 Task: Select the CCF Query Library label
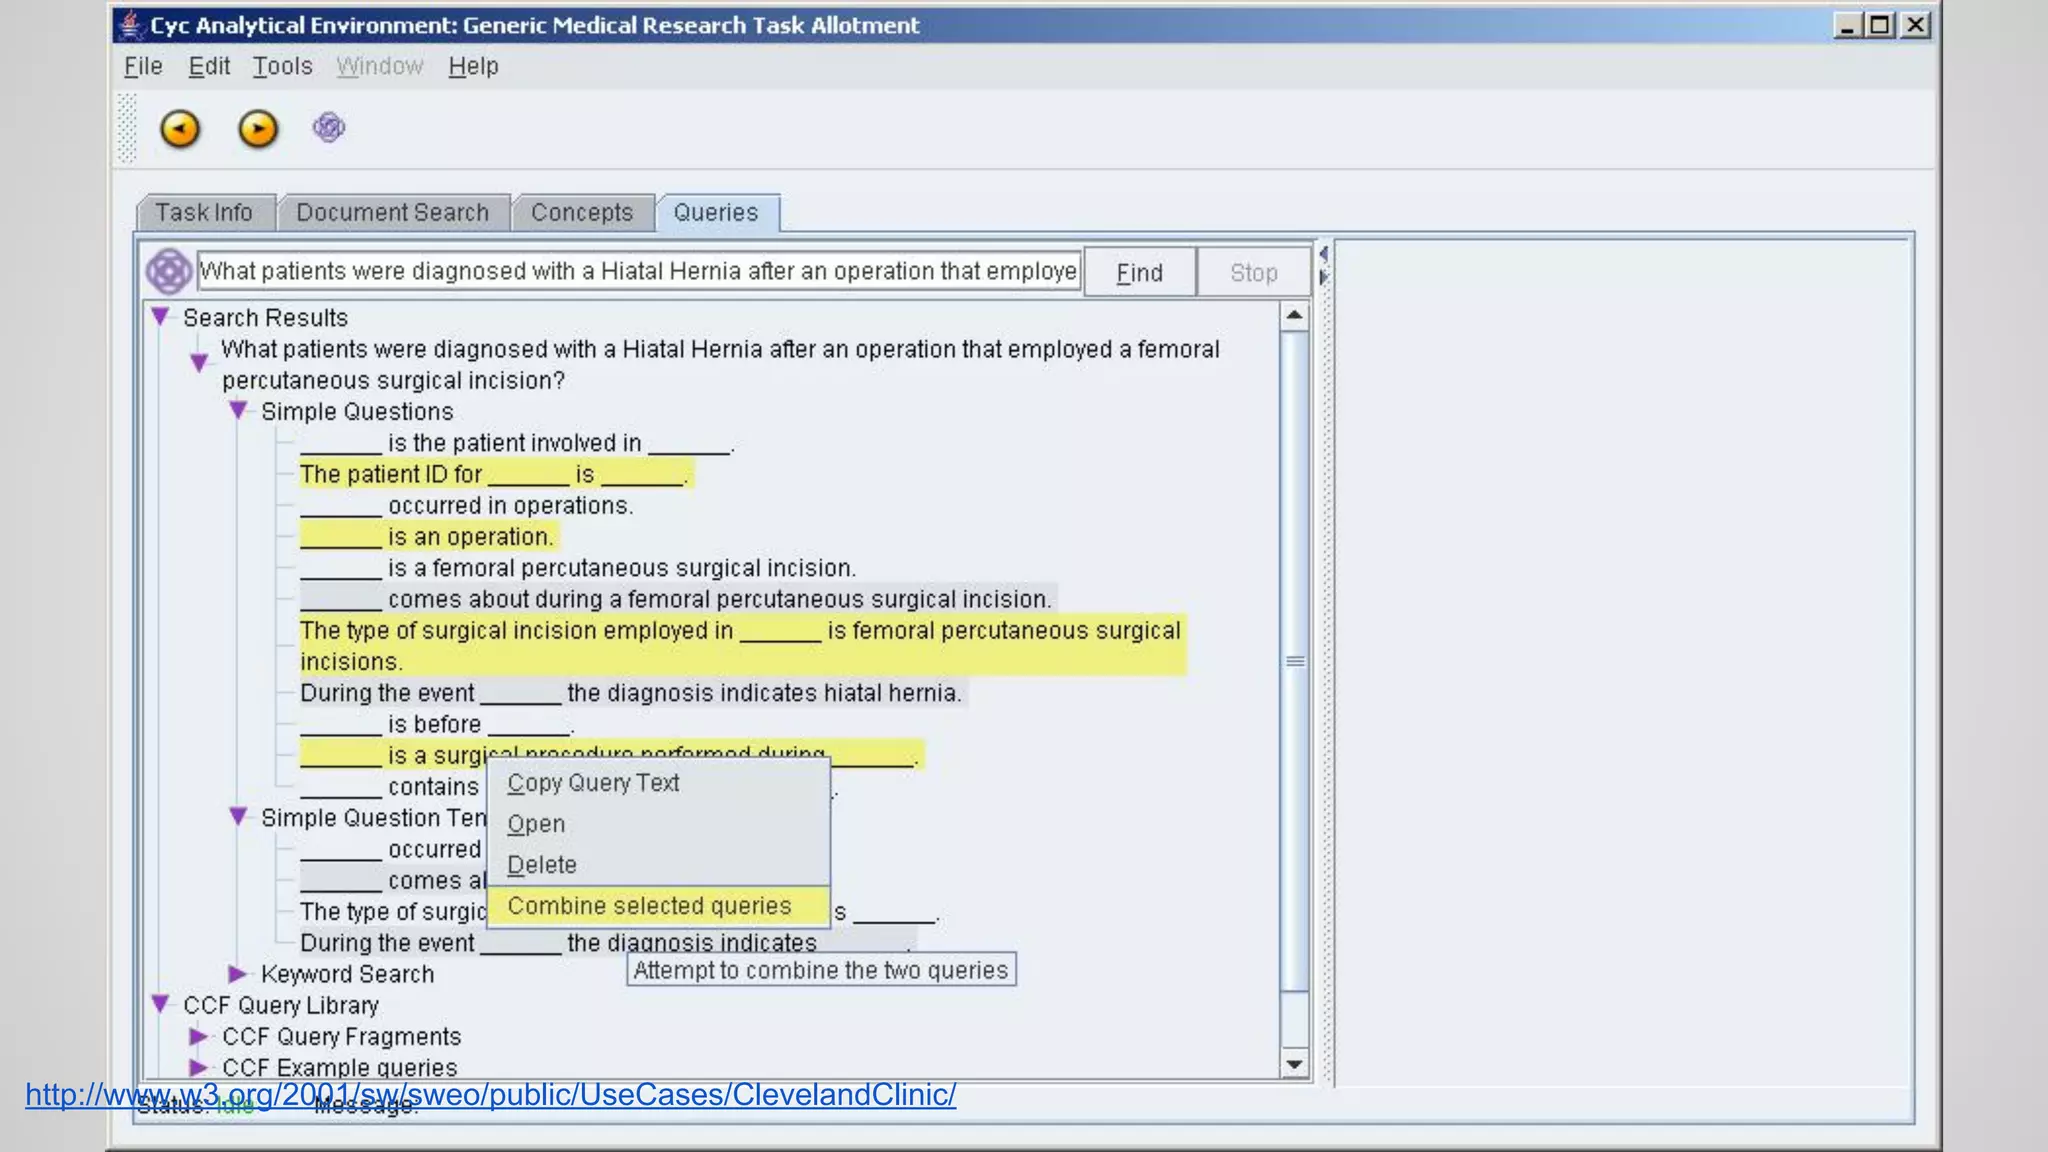point(281,1005)
